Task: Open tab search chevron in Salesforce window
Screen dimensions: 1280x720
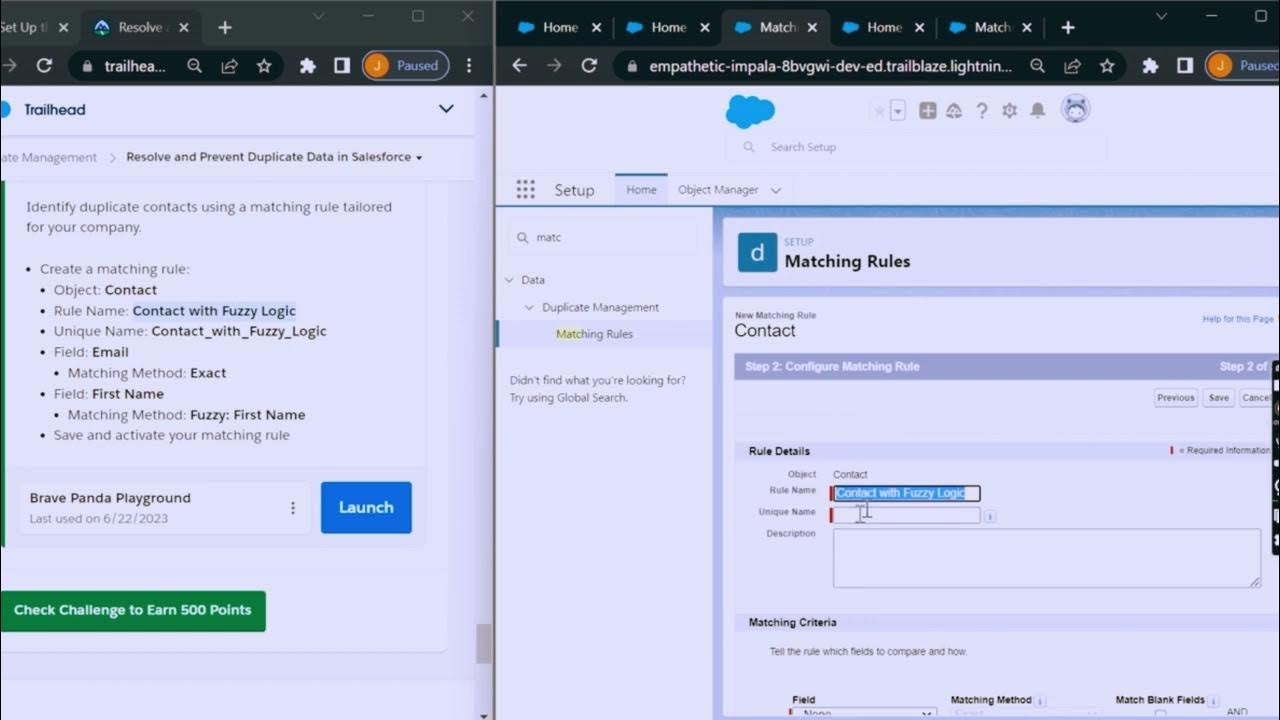Action: coord(1162,16)
